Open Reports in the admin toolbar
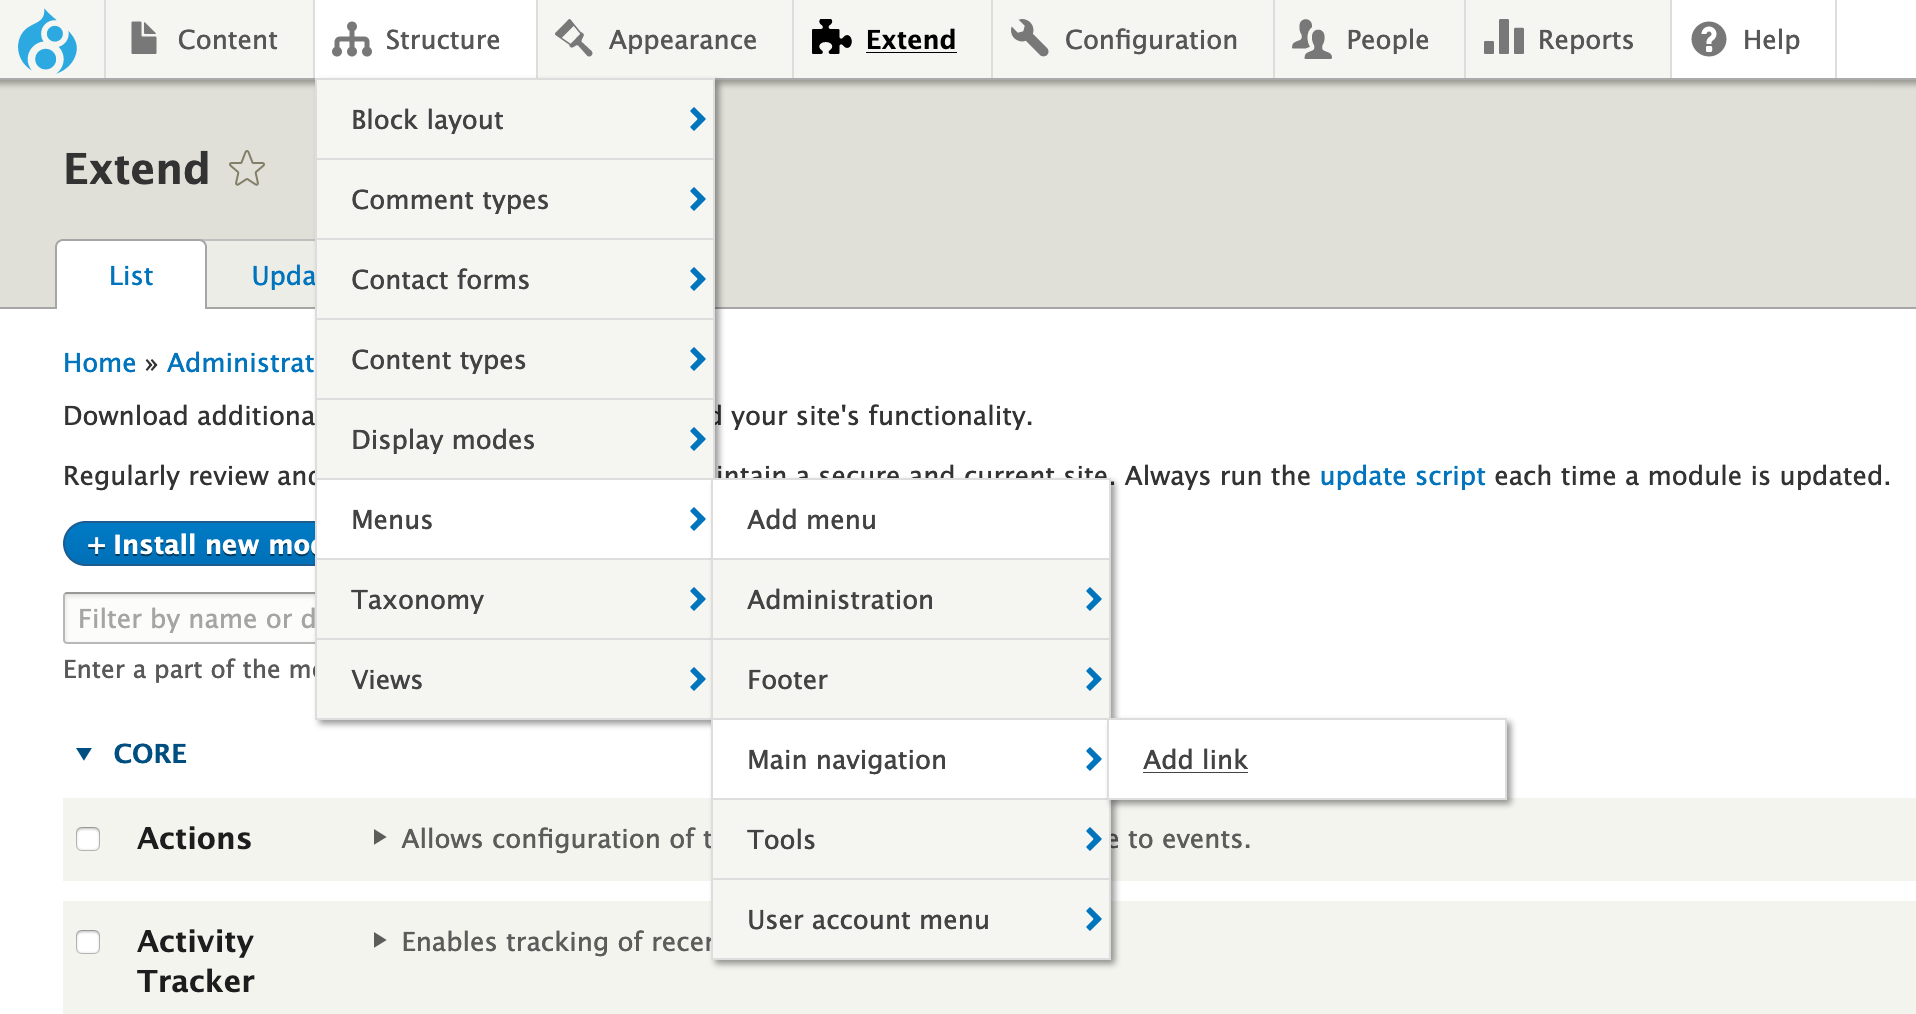This screenshot has width=1916, height=1014. [1568, 39]
